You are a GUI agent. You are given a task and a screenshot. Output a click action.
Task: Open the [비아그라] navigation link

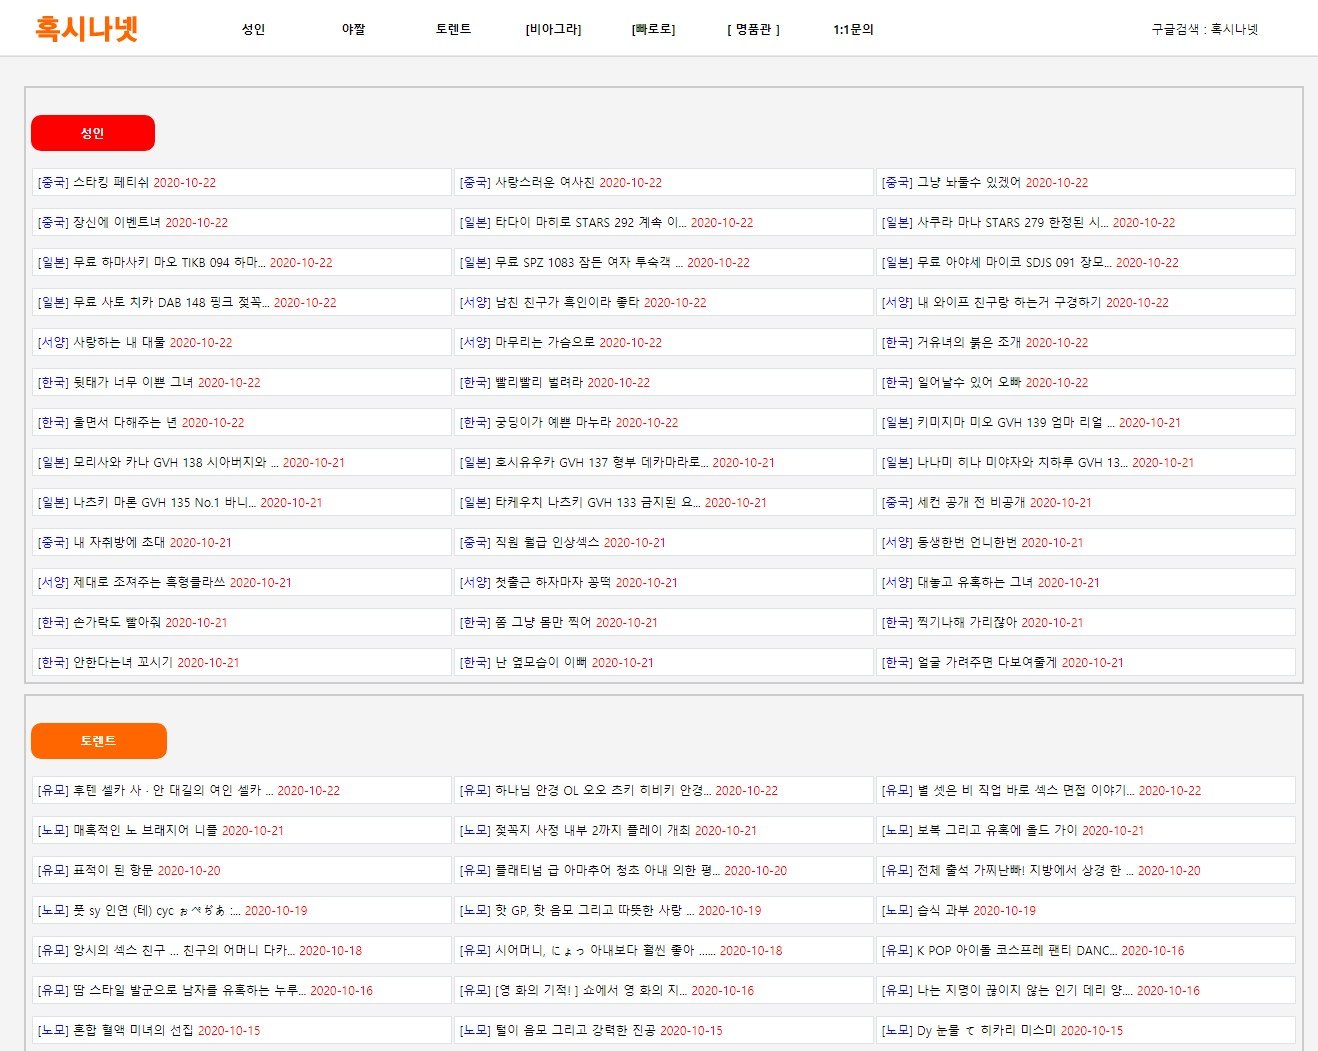coord(553,29)
